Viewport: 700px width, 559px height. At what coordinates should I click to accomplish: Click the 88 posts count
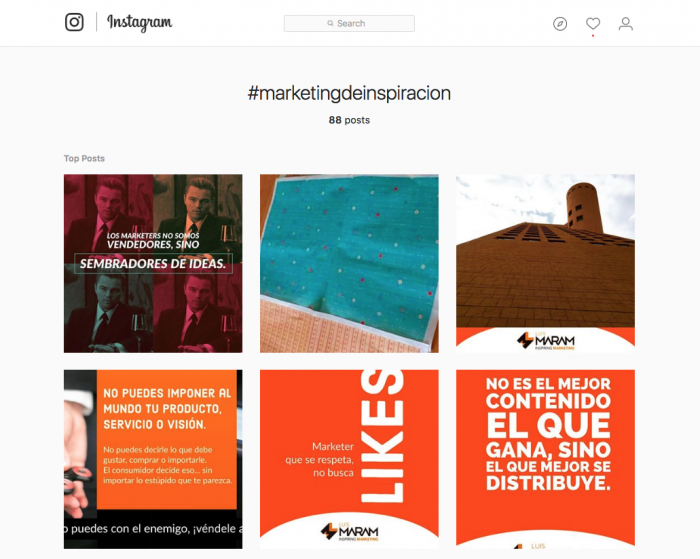tap(349, 120)
